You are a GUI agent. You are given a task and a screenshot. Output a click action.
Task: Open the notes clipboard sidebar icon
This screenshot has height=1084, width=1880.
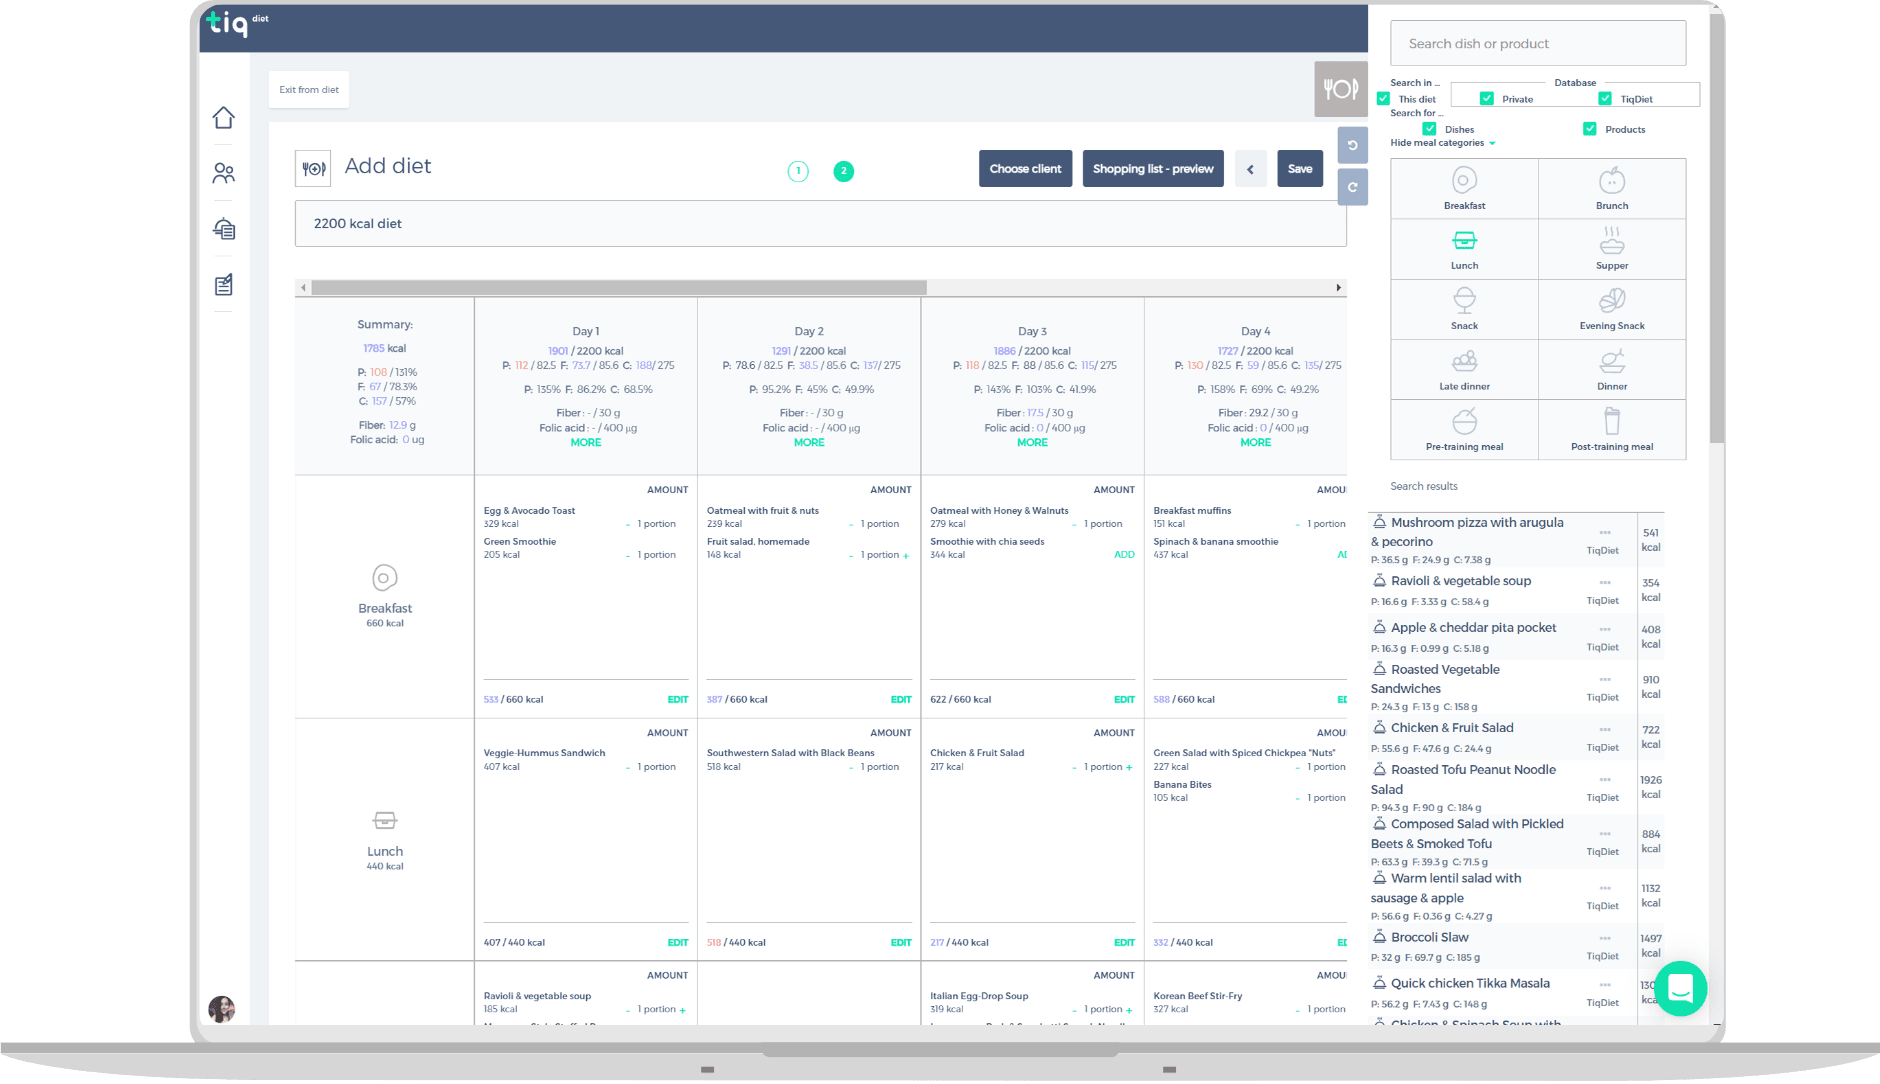[x=223, y=285]
